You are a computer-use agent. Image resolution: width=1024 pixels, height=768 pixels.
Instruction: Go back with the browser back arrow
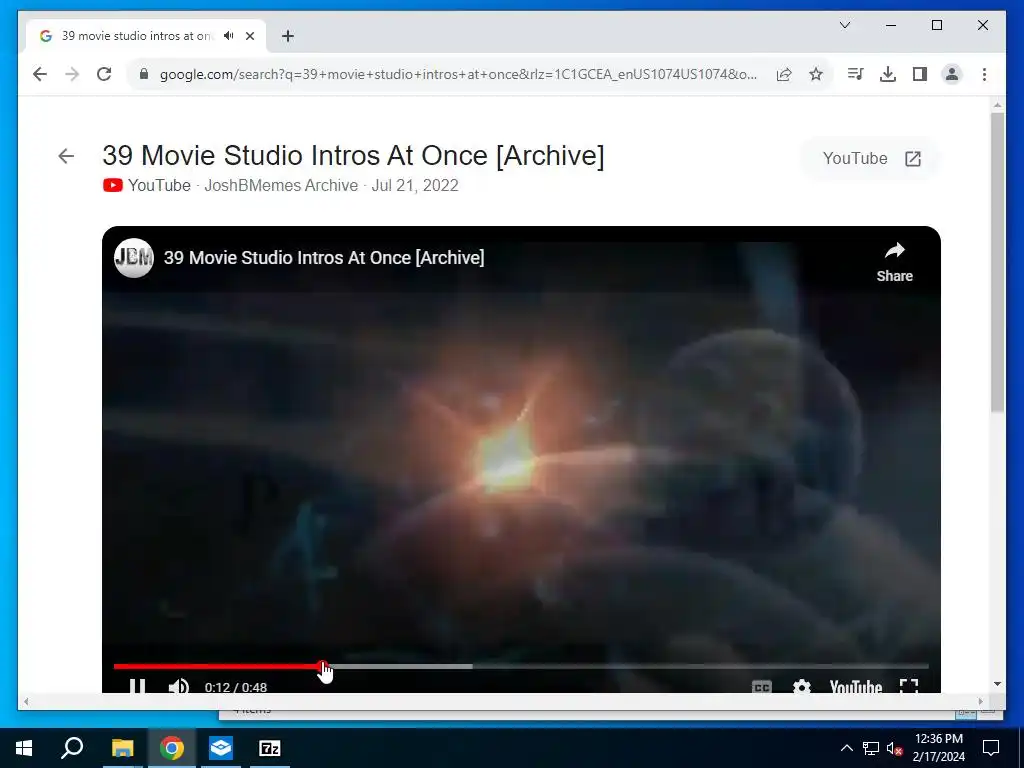[40, 74]
